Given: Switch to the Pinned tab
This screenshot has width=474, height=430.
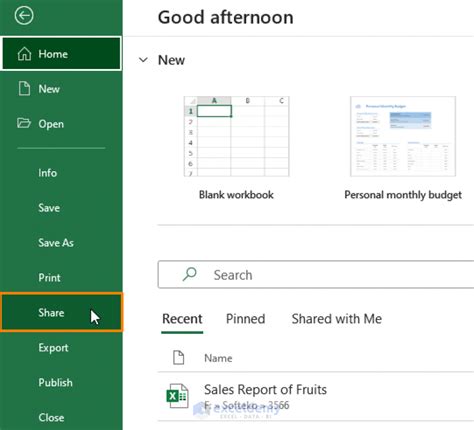Looking at the screenshot, I should (245, 319).
